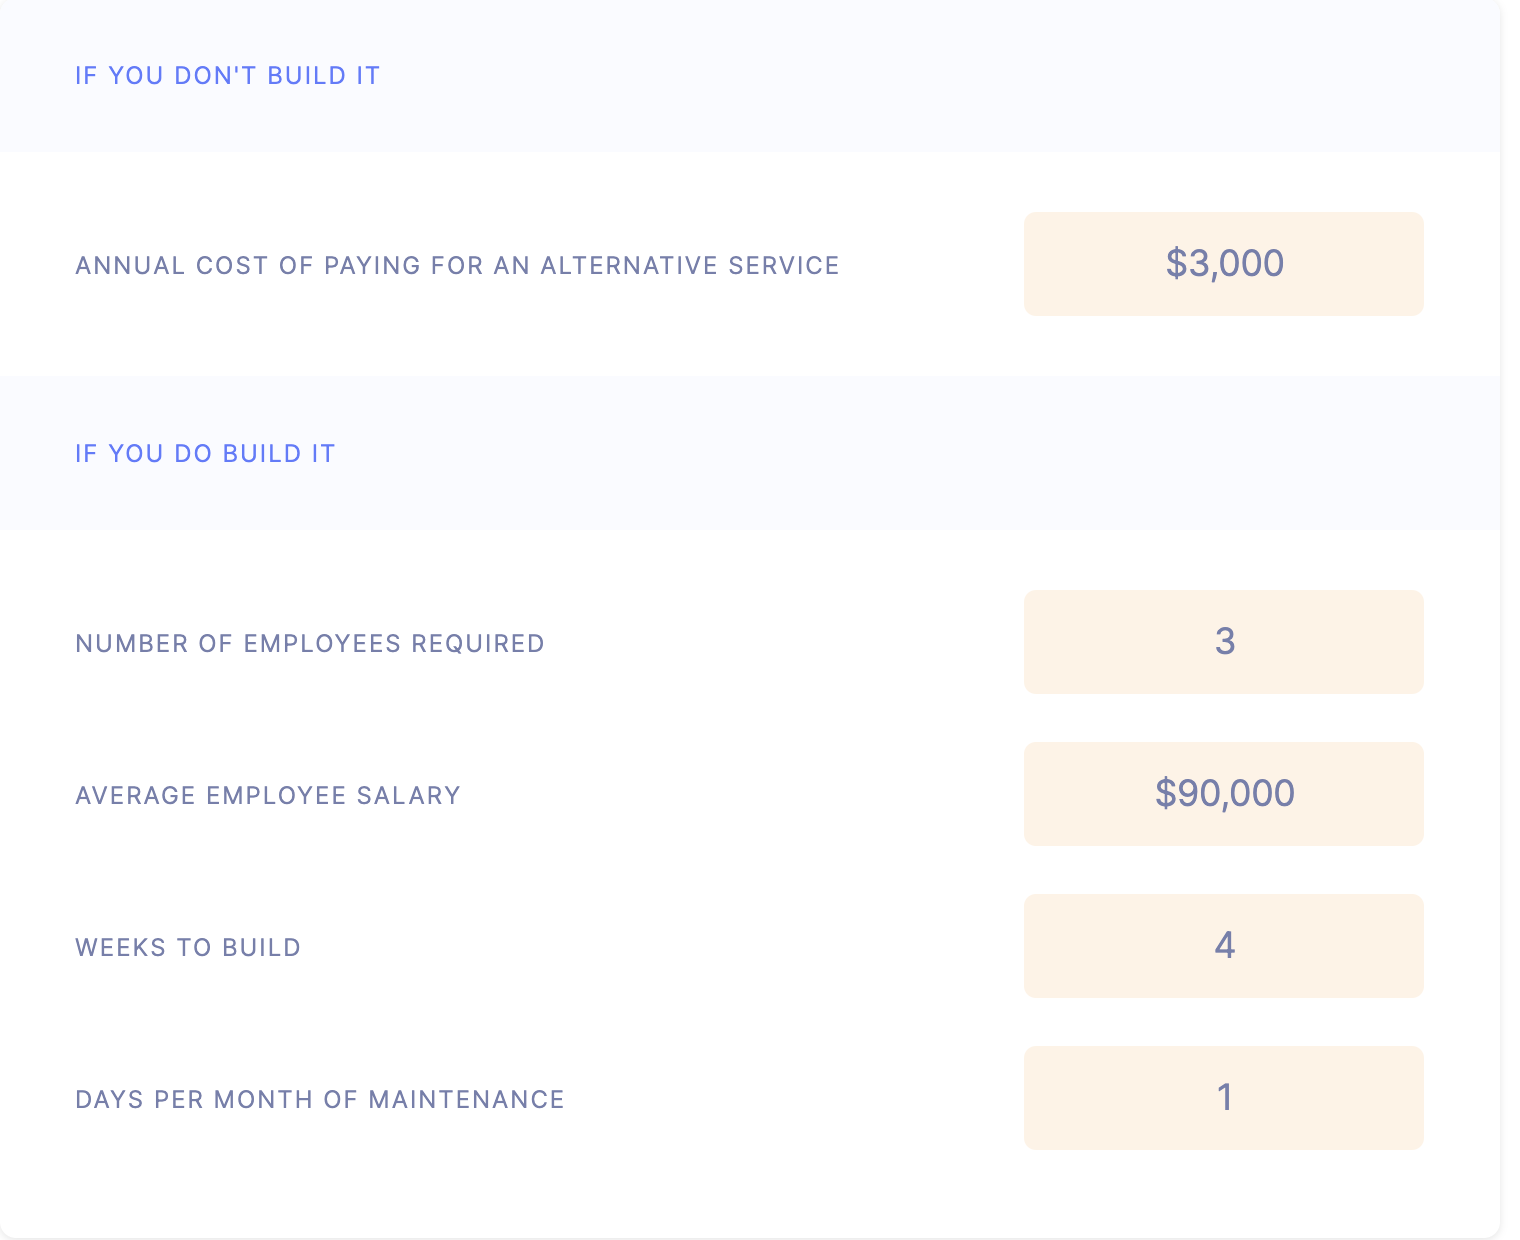Screen dimensions: 1520x1240
Task: Click the "Average employee salary" label
Action: [268, 796]
